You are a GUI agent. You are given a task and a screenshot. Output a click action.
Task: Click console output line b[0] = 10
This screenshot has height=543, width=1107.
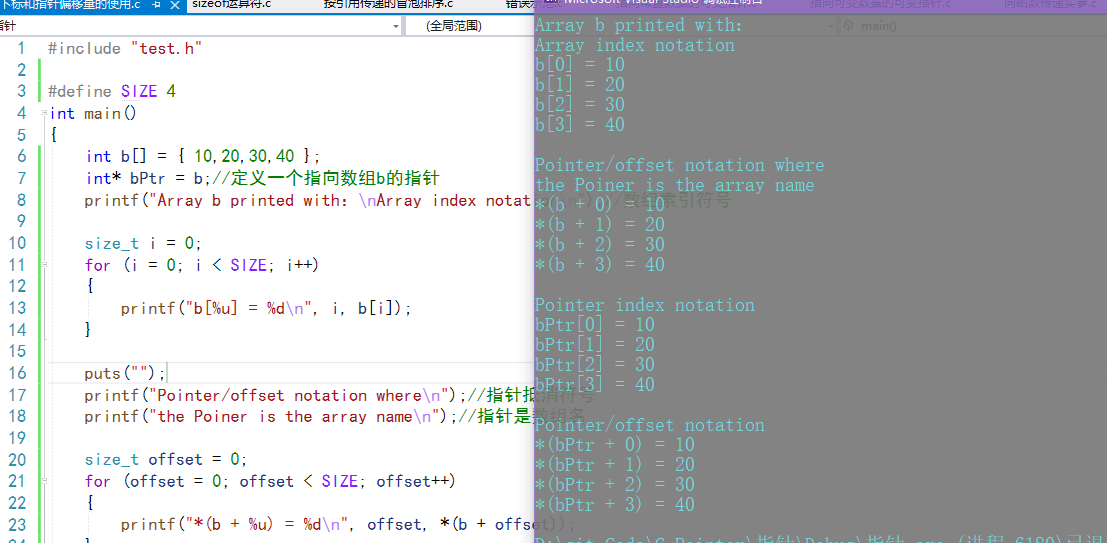click(580, 65)
